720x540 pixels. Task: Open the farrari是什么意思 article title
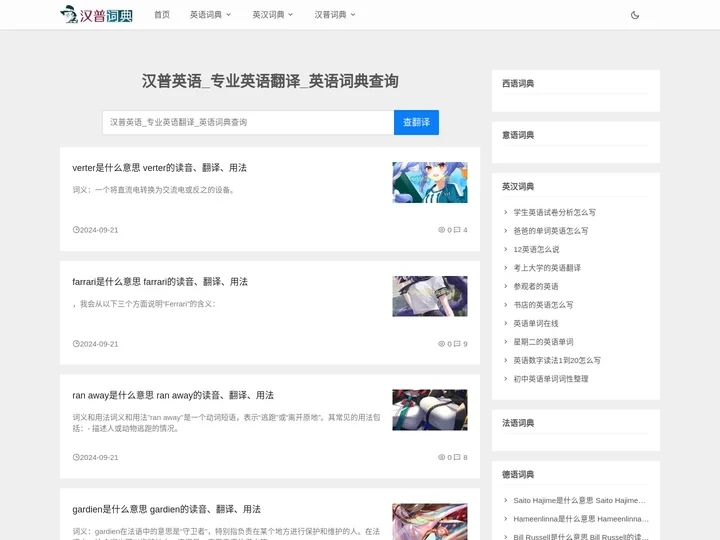point(160,281)
